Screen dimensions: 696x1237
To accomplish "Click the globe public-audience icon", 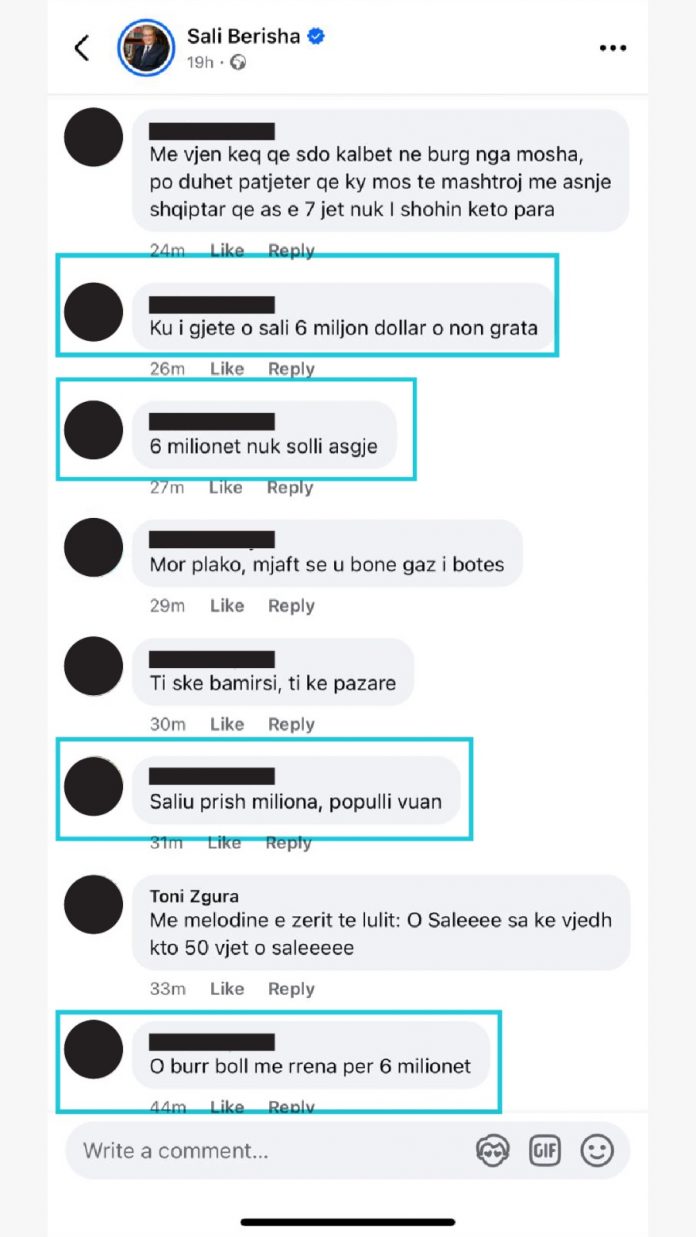I will [x=238, y=63].
